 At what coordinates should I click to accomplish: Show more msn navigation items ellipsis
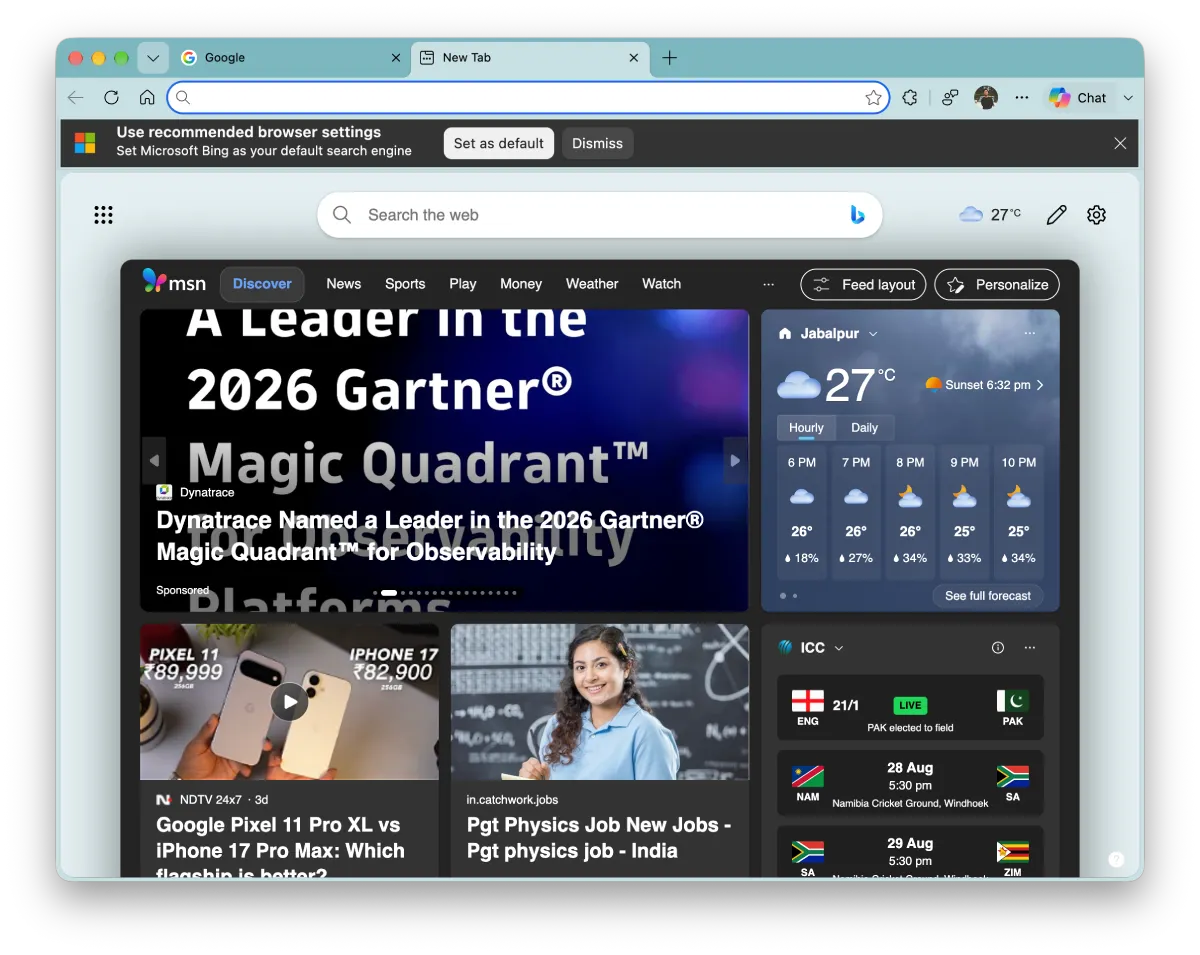coord(768,284)
